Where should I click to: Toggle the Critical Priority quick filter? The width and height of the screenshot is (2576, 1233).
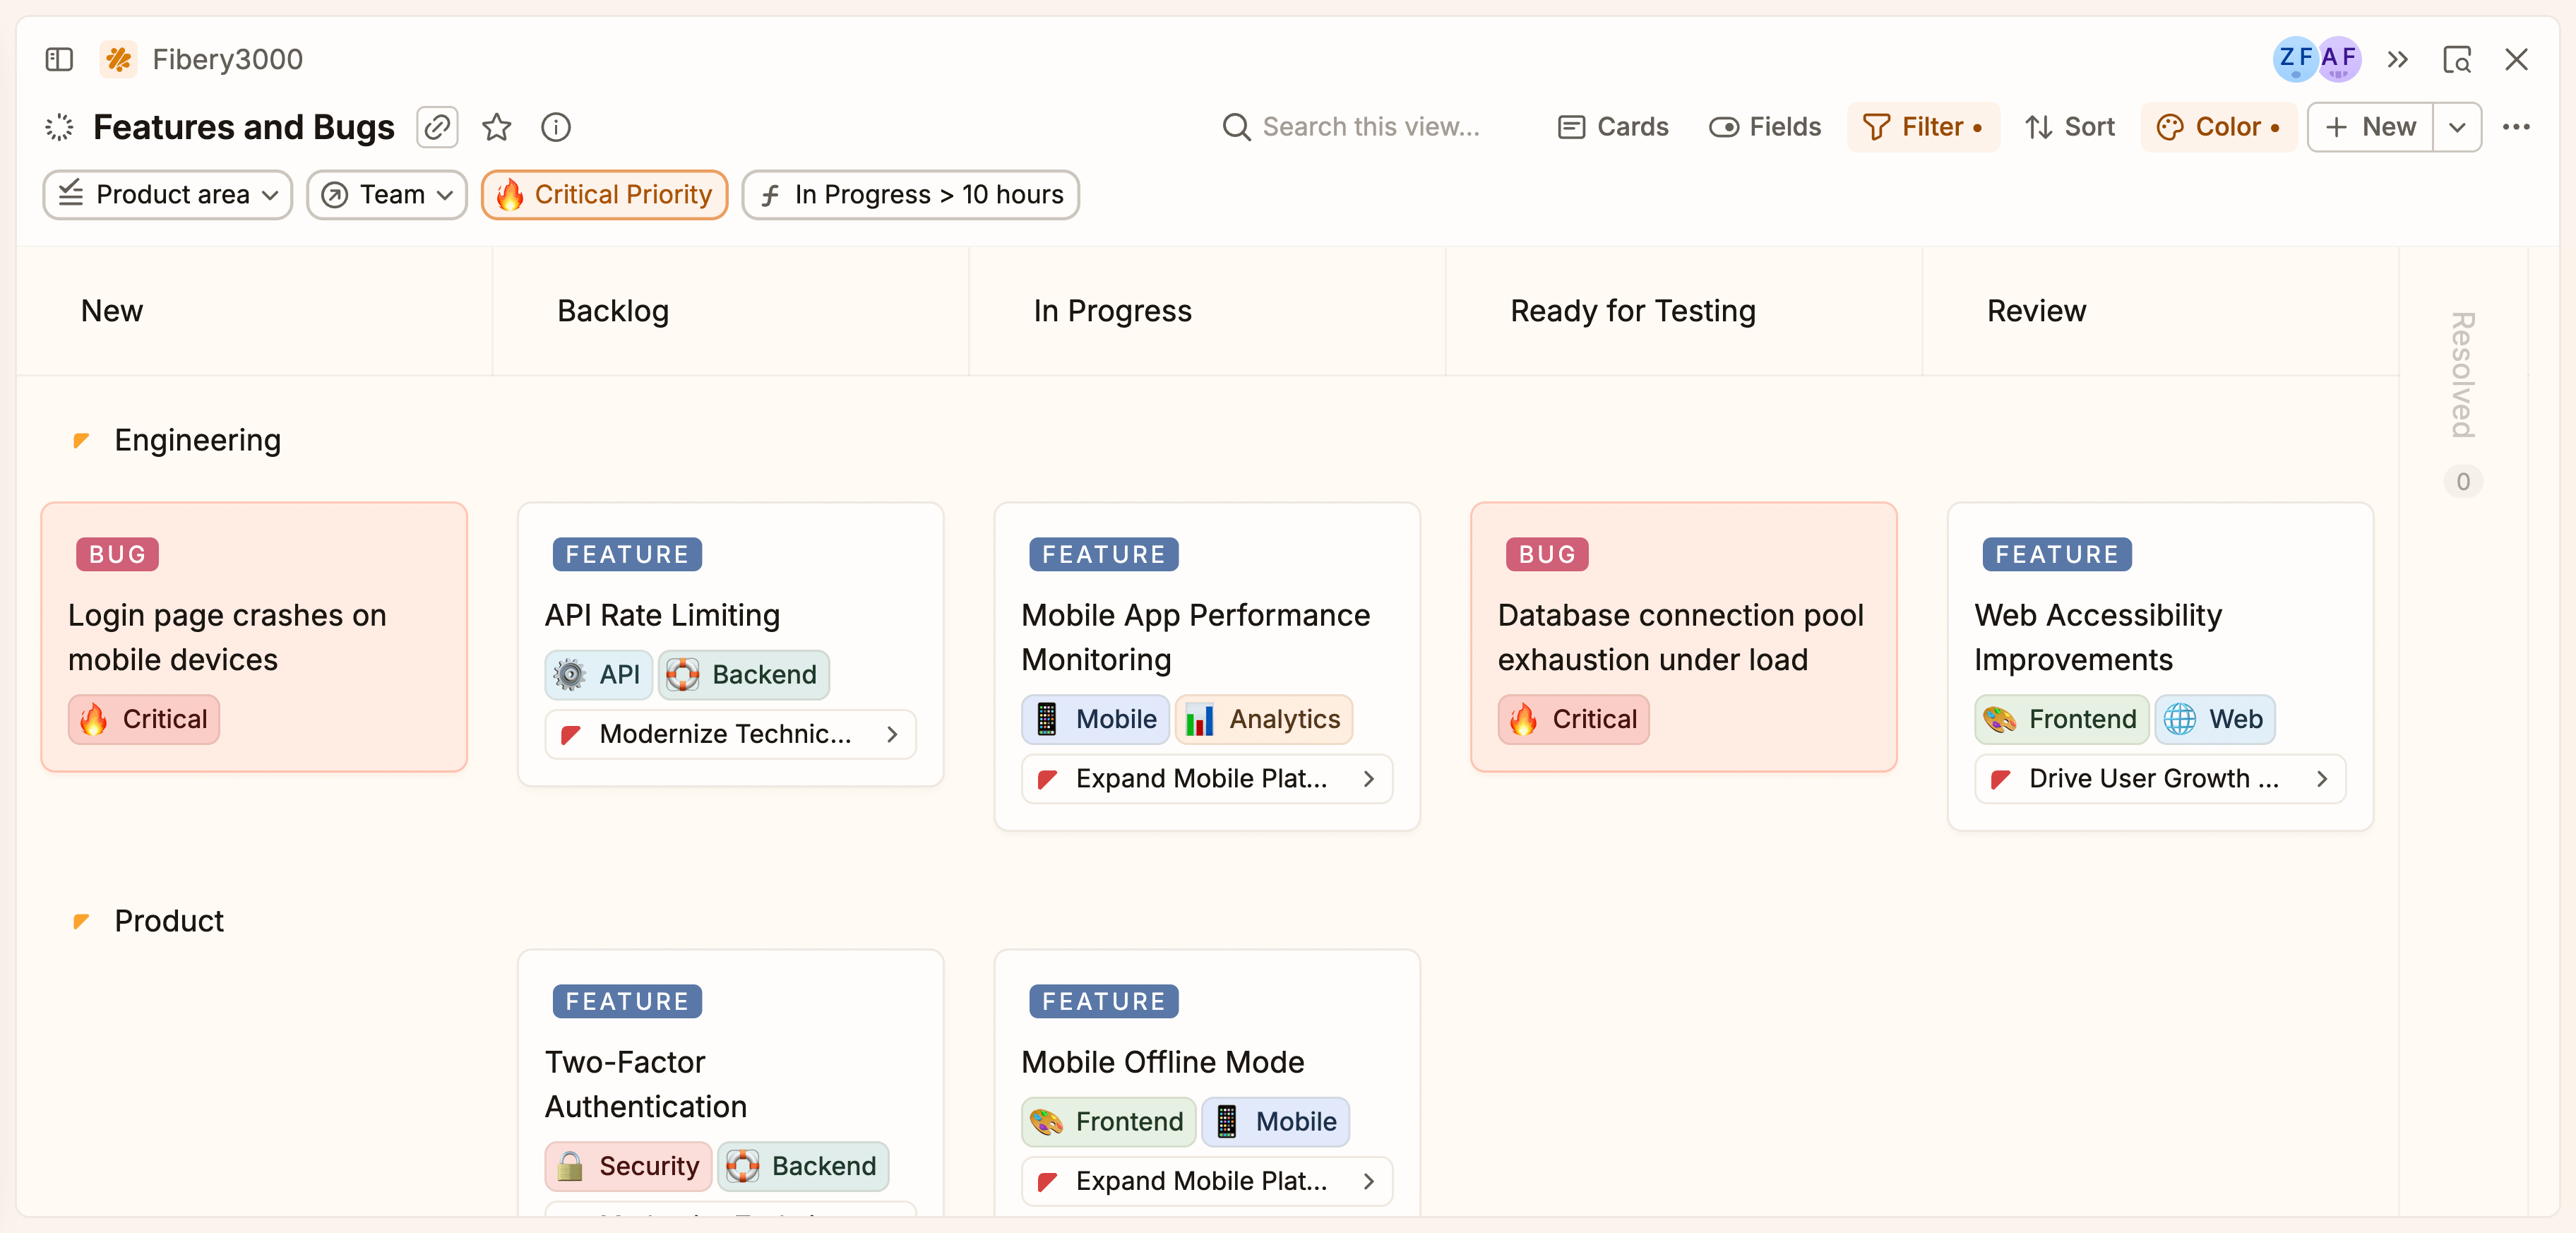tap(604, 194)
